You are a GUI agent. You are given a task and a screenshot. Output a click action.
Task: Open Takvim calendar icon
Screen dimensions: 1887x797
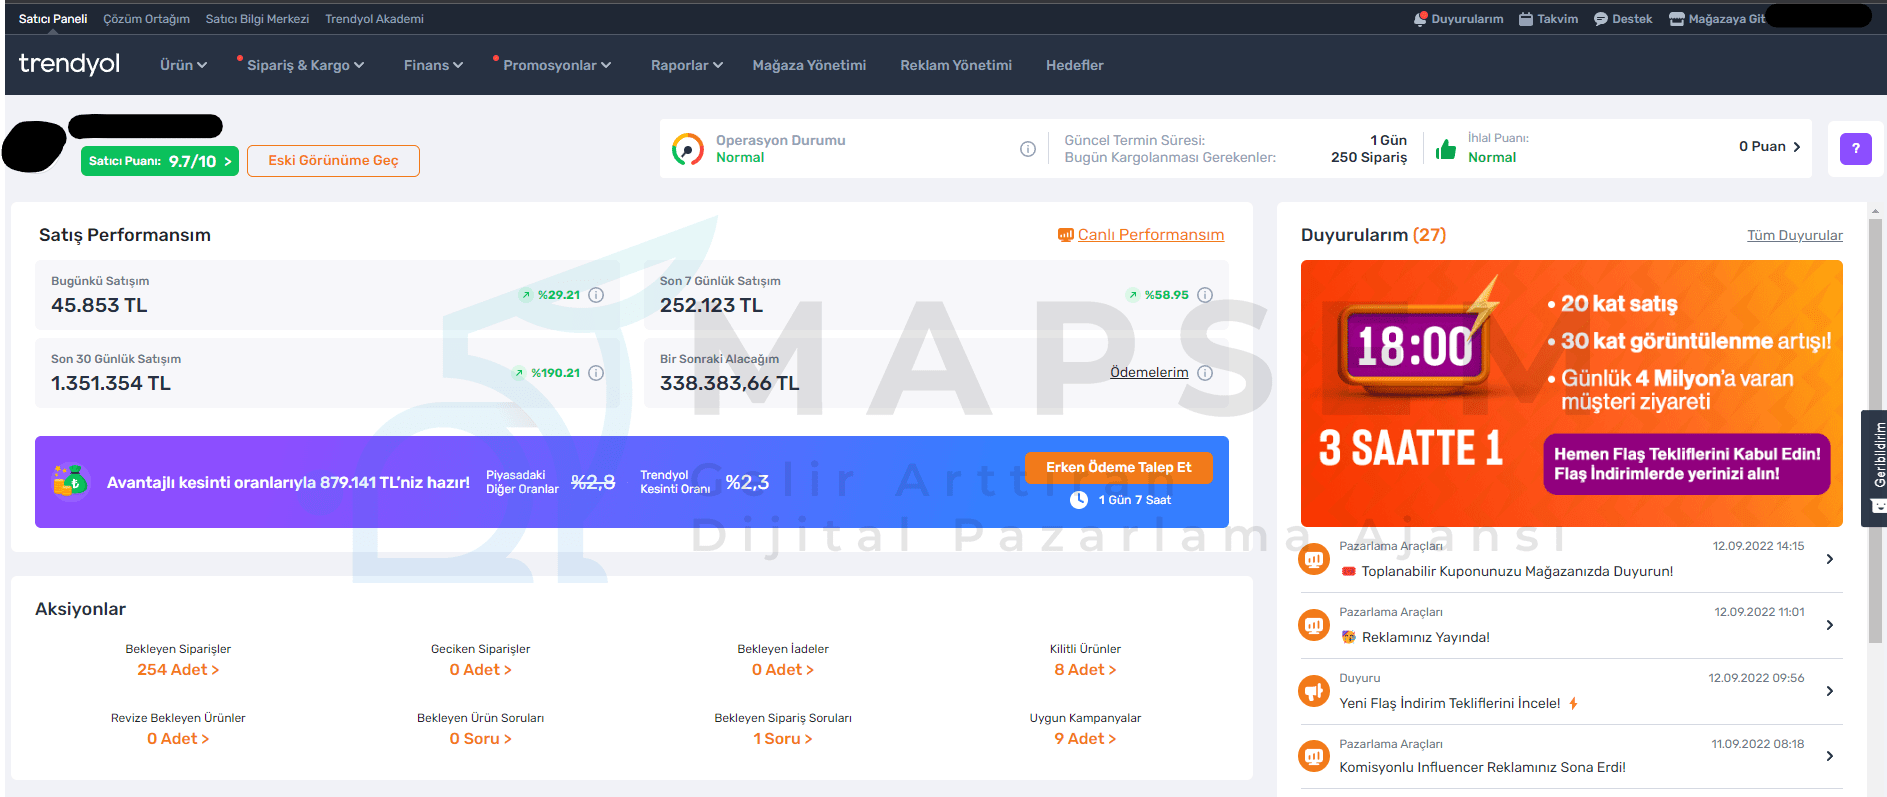pos(1526,19)
